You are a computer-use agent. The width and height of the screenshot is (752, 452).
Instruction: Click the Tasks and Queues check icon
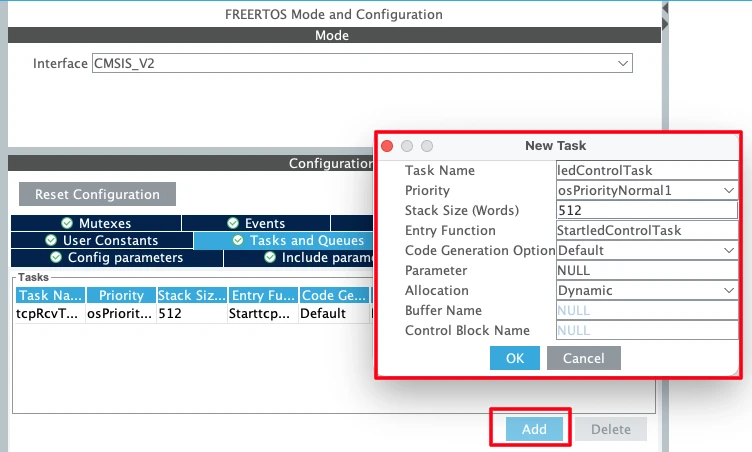coord(238,240)
